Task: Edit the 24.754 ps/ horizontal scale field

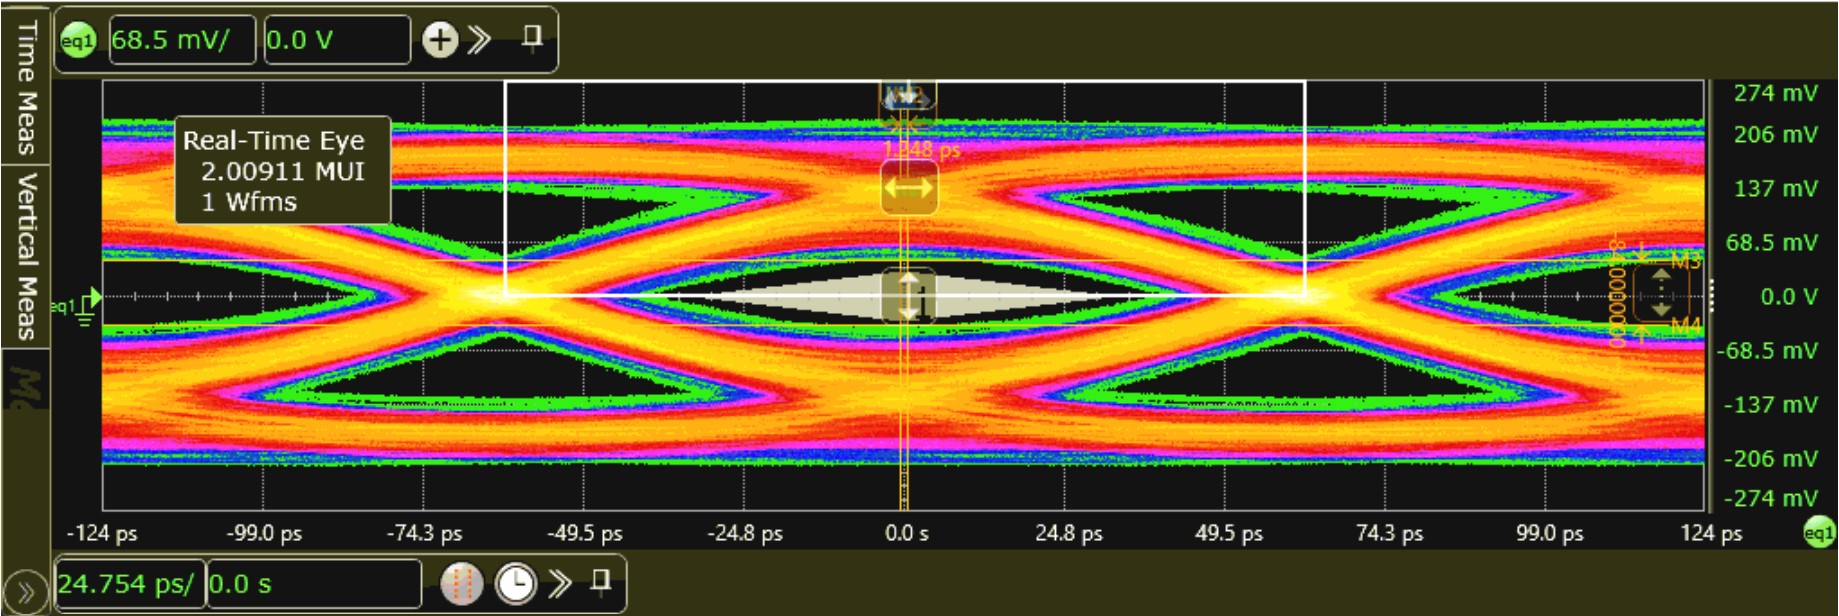Action: [129, 584]
